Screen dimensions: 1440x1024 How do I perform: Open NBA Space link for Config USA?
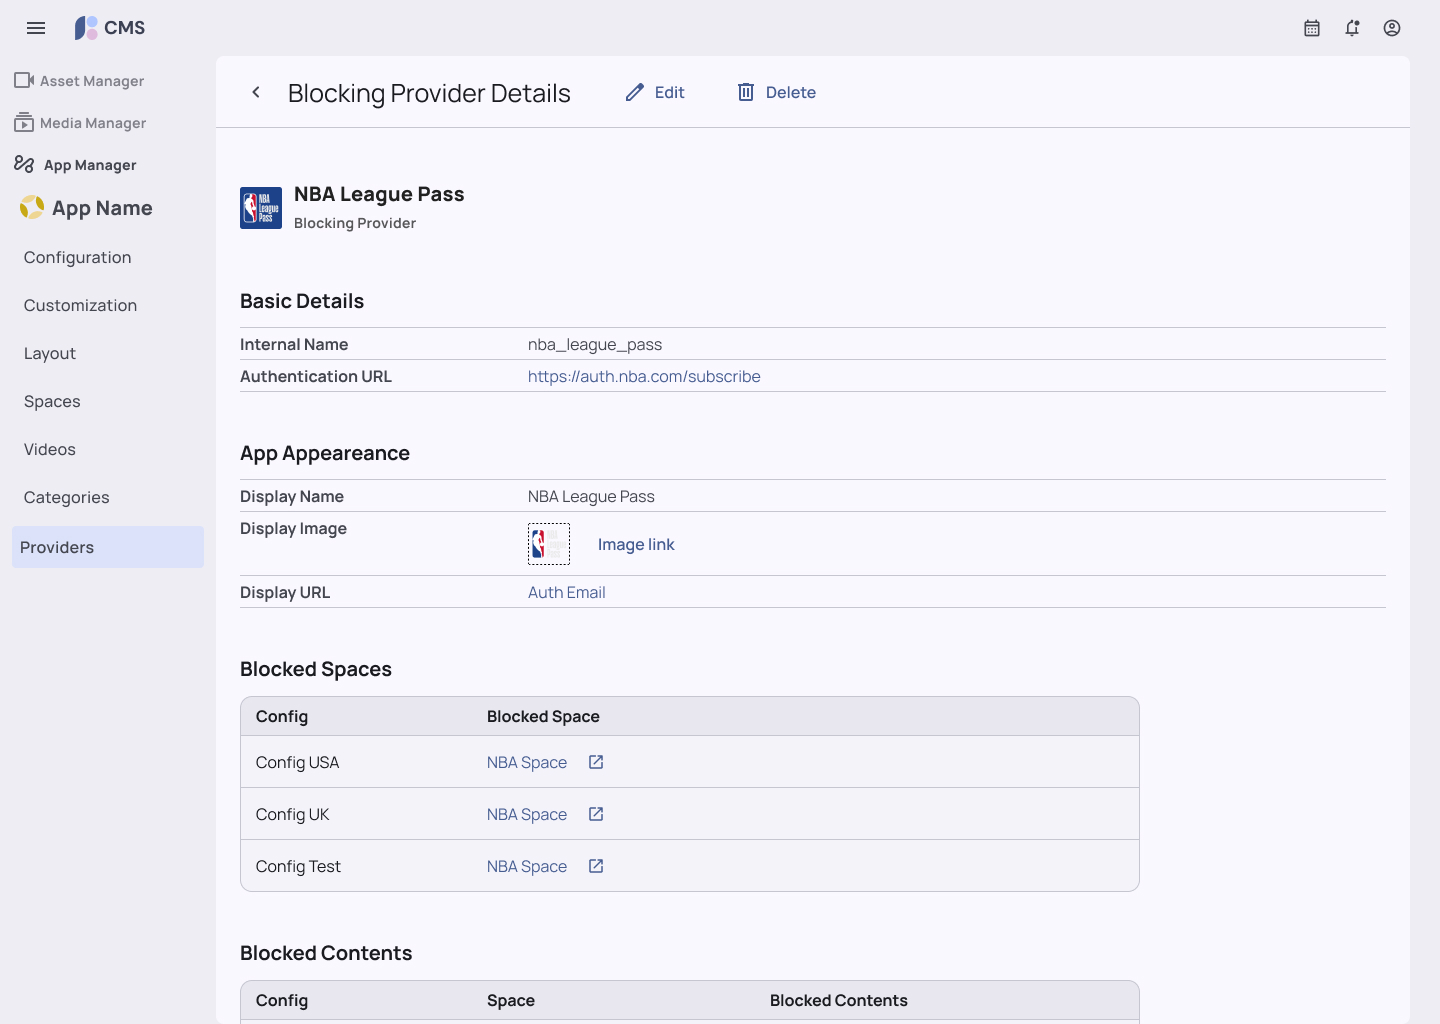[527, 762]
